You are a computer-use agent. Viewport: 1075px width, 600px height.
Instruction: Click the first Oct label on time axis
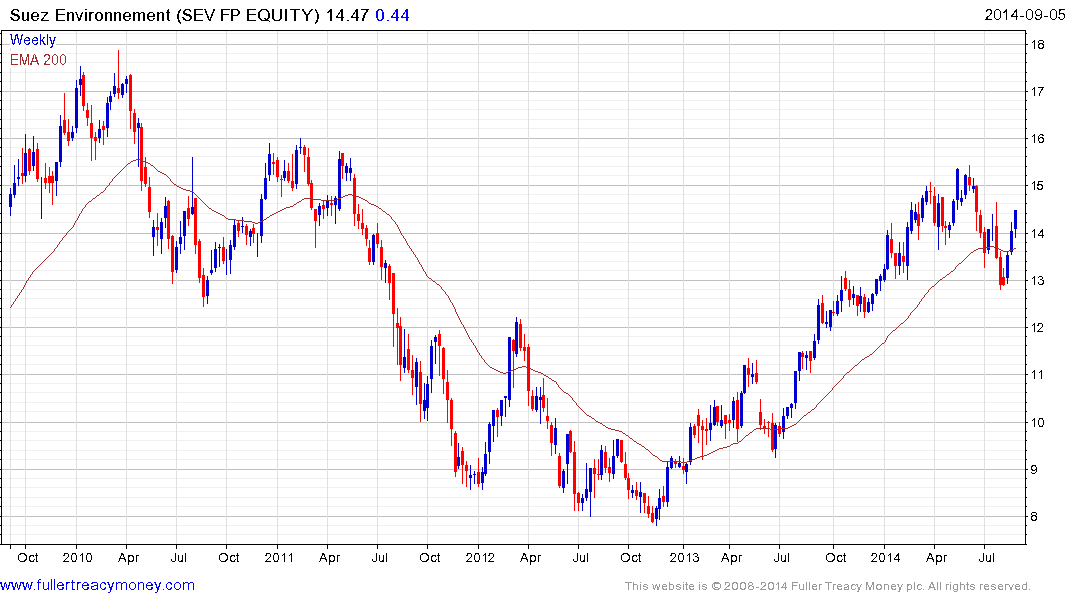pyautogui.click(x=27, y=557)
